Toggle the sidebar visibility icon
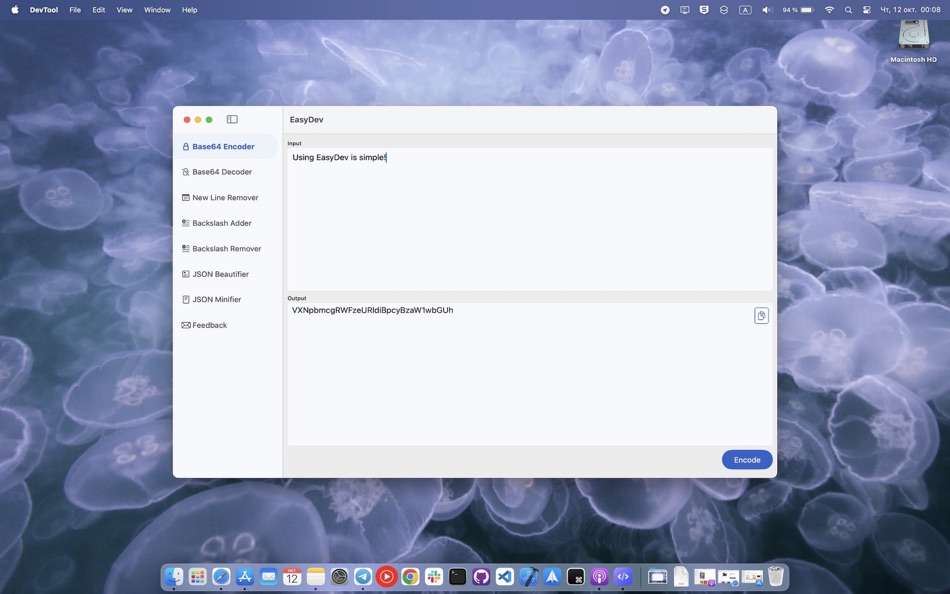This screenshot has width=950, height=594. [x=232, y=119]
